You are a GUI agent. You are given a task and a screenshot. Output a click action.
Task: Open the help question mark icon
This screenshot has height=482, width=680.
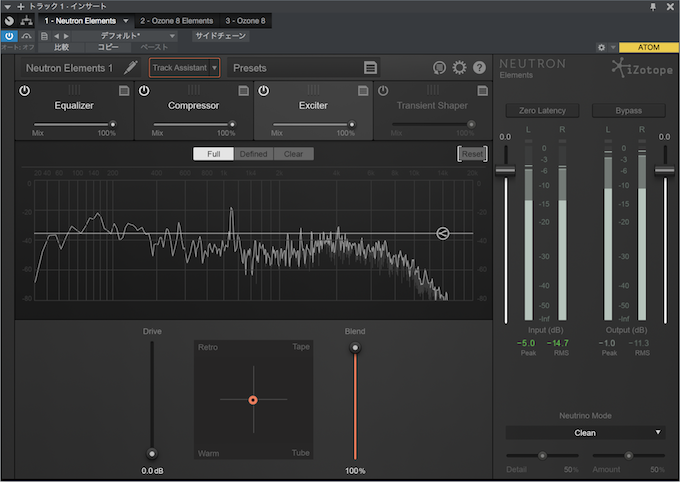coord(479,68)
